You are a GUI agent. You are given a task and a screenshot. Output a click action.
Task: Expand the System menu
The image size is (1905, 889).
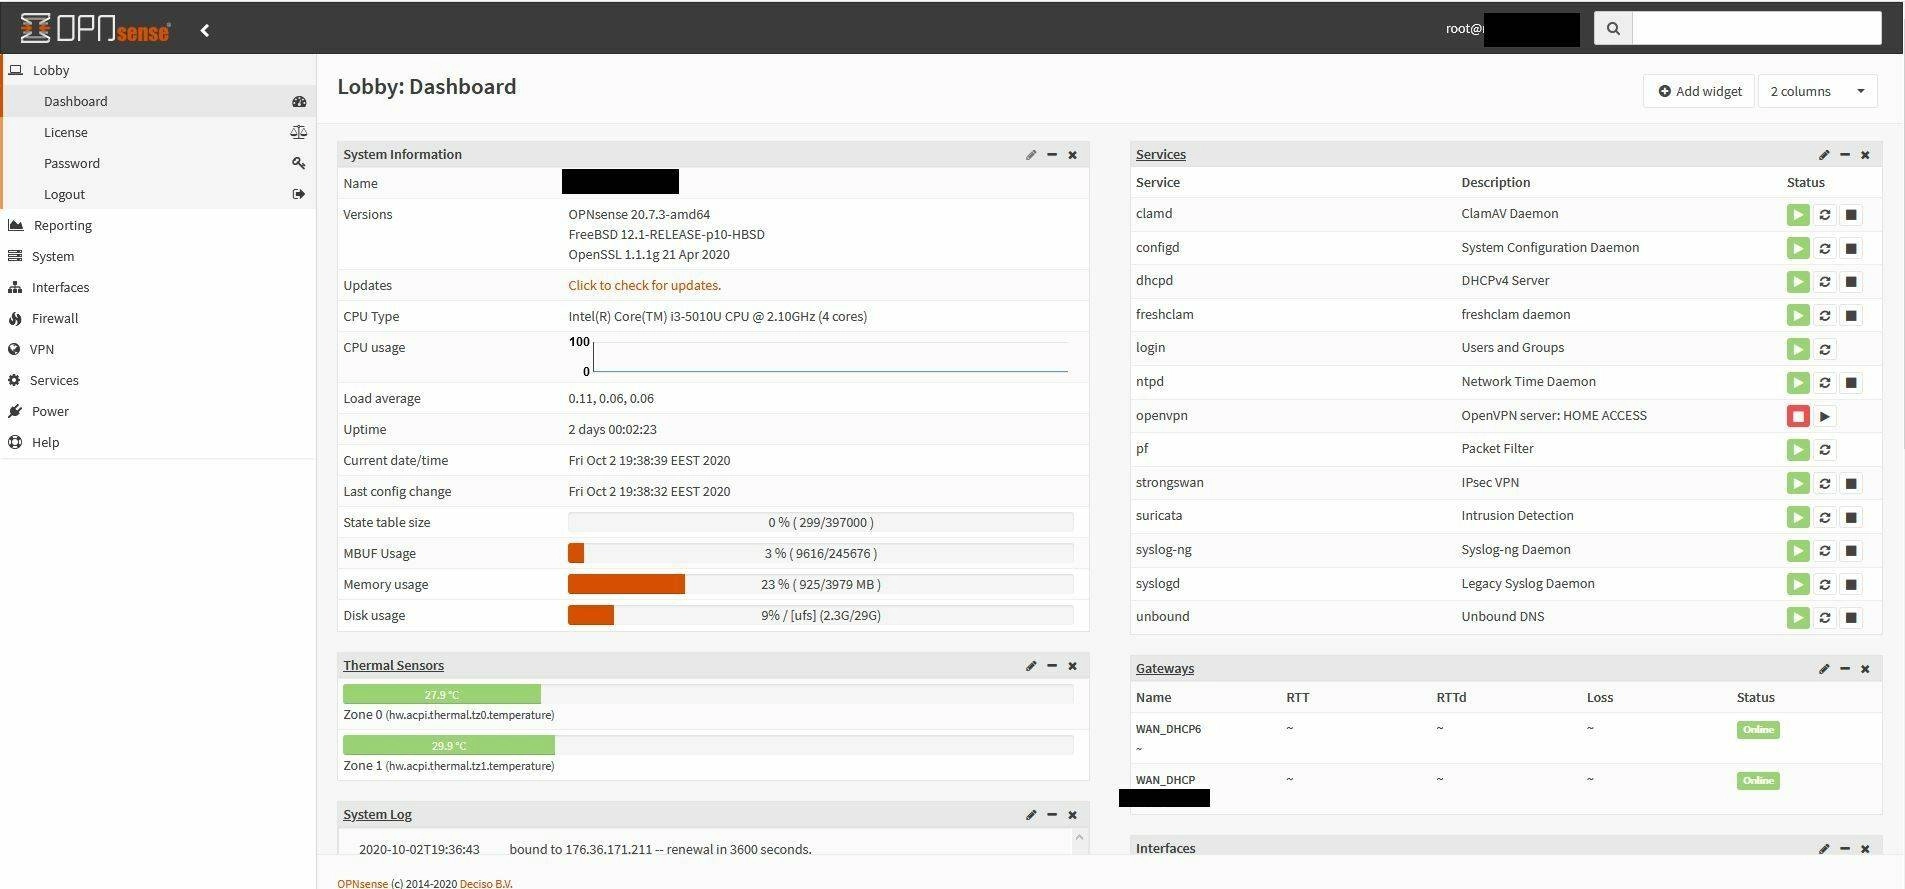pyautogui.click(x=158, y=256)
